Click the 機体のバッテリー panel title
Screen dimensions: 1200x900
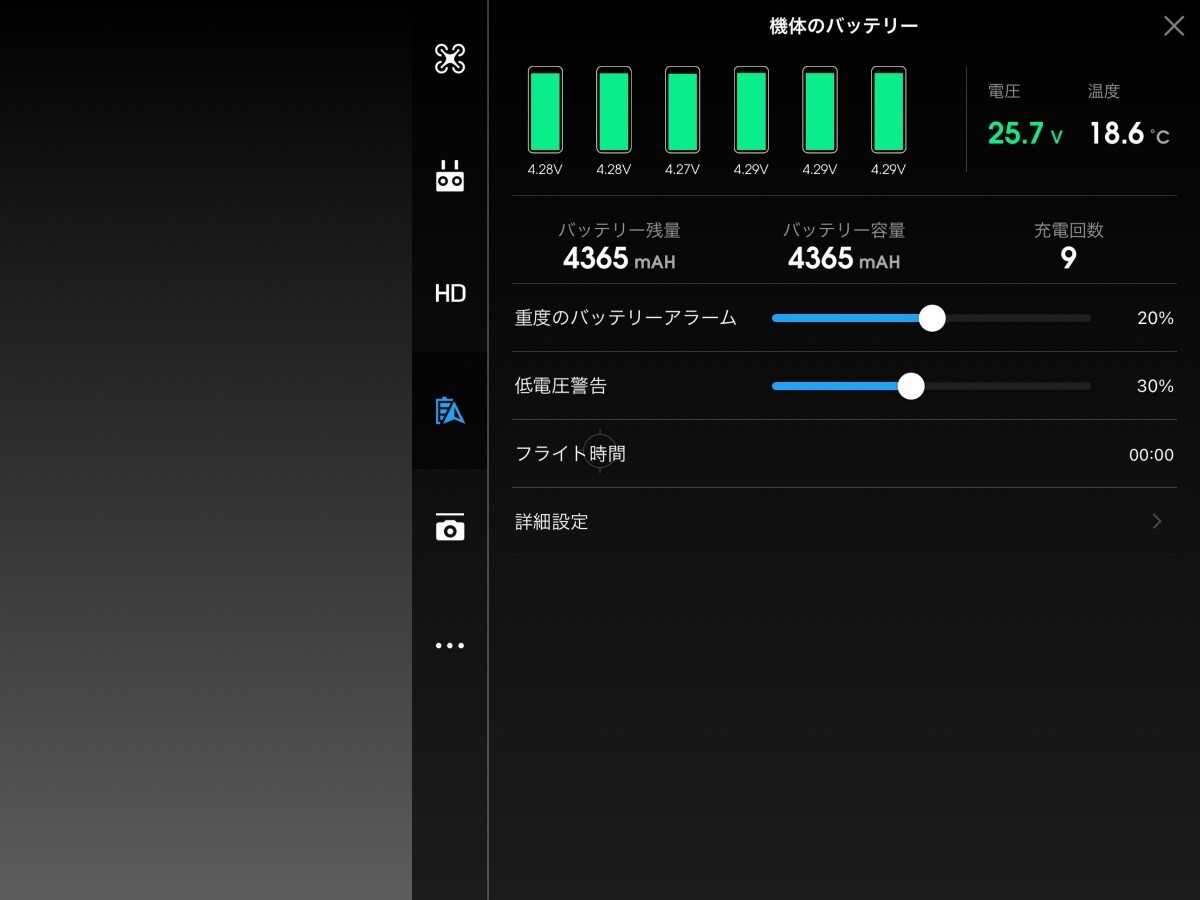pos(844,26)
